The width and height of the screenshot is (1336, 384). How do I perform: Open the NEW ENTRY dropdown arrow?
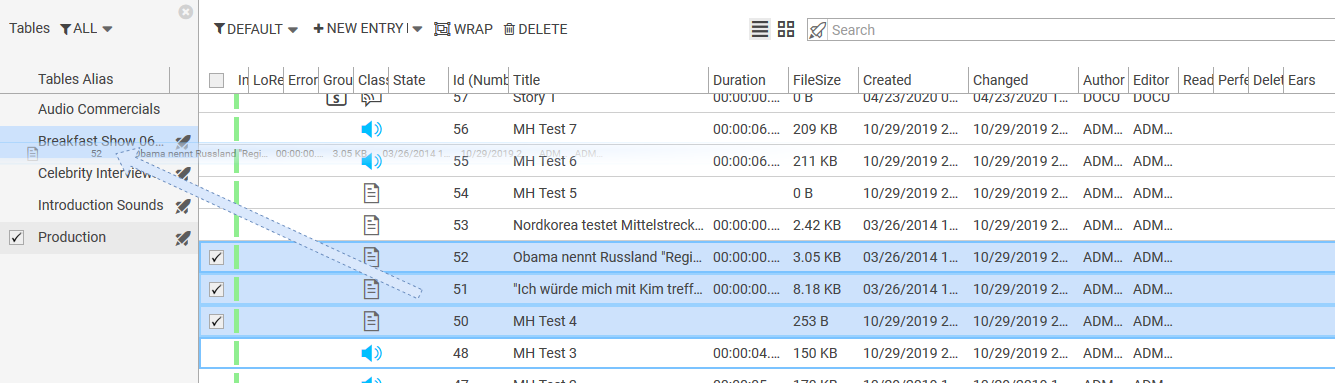pyautogui.click(x=417, y=29)
